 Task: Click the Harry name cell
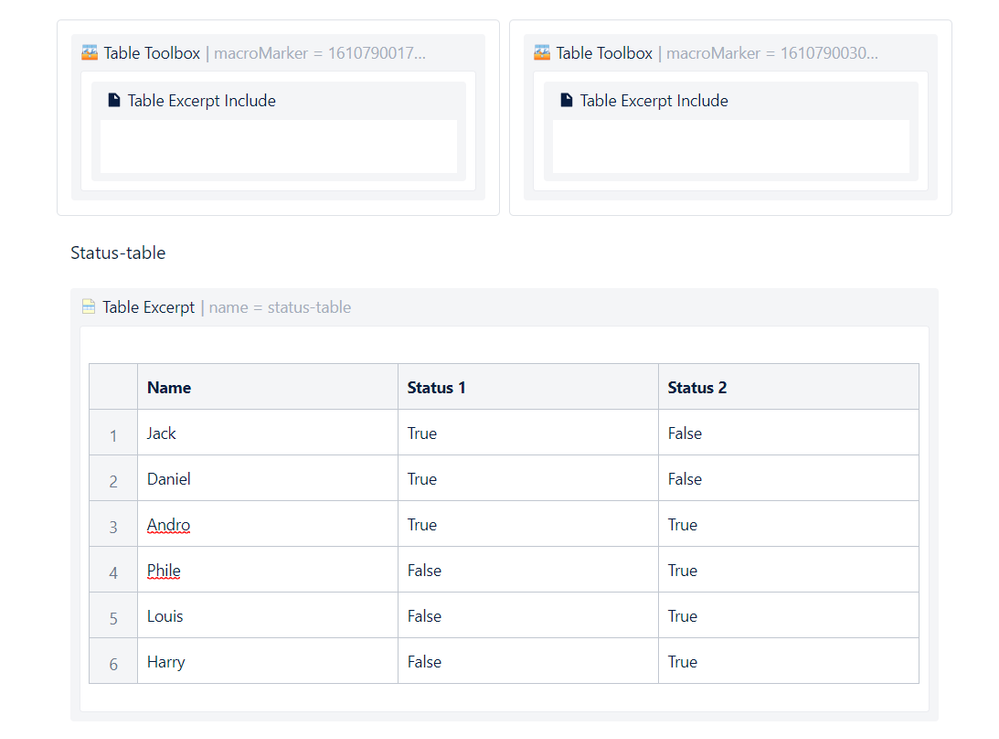[268, 662]
